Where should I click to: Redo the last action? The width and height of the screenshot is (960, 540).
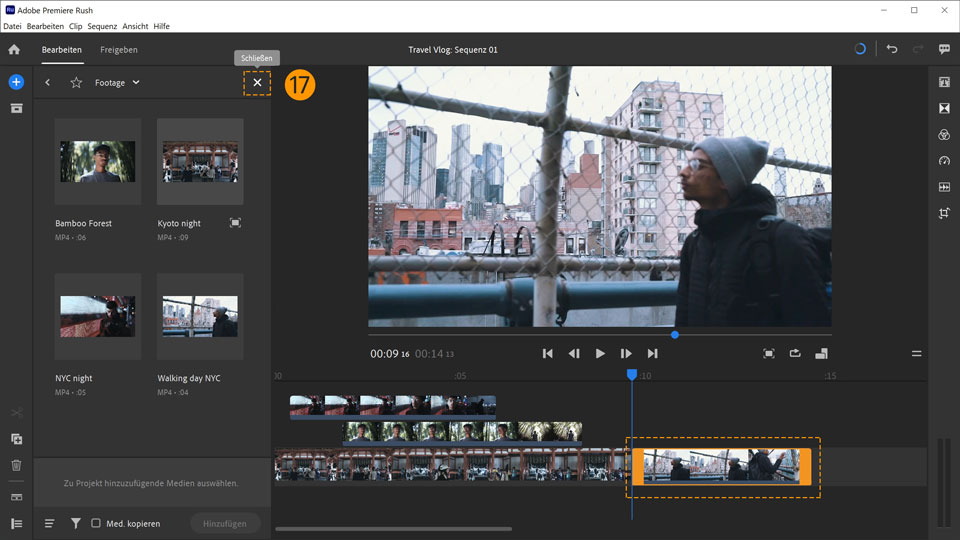click(x=918, y=49)
